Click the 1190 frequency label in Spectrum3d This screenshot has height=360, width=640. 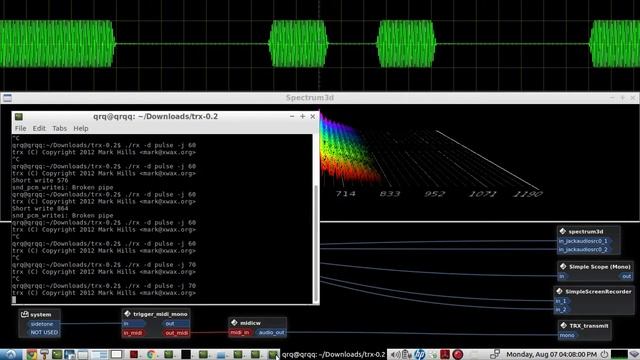pyautogui.click(x=528, y=193)
